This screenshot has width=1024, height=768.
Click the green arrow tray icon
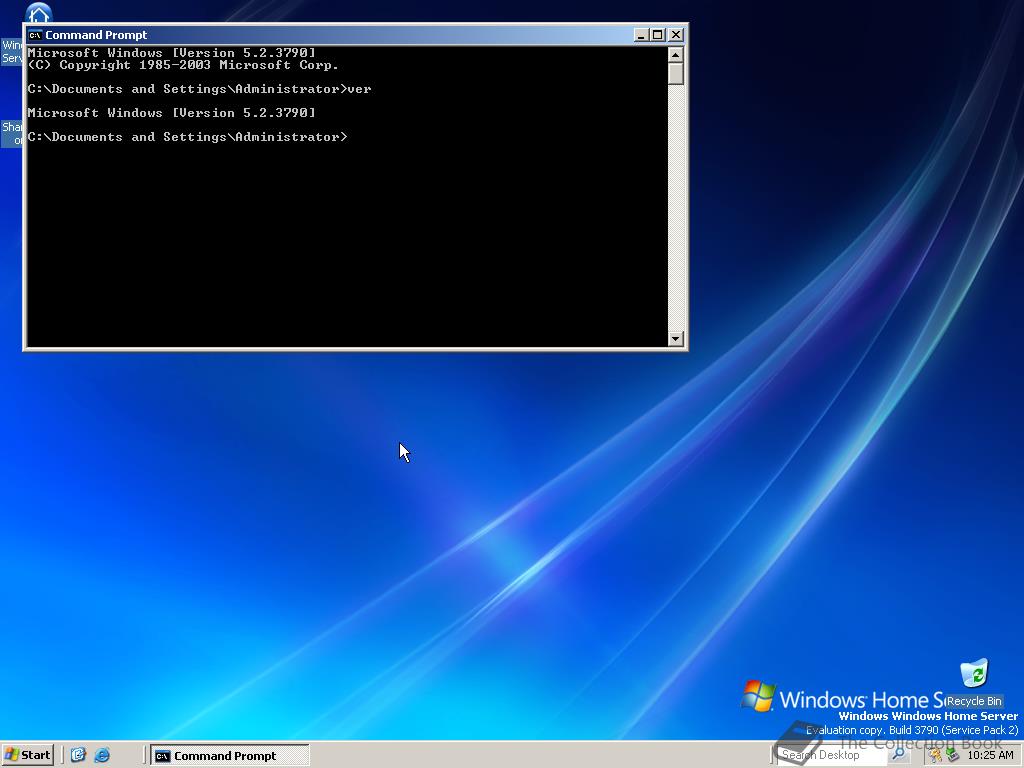(x=952, y=755)
